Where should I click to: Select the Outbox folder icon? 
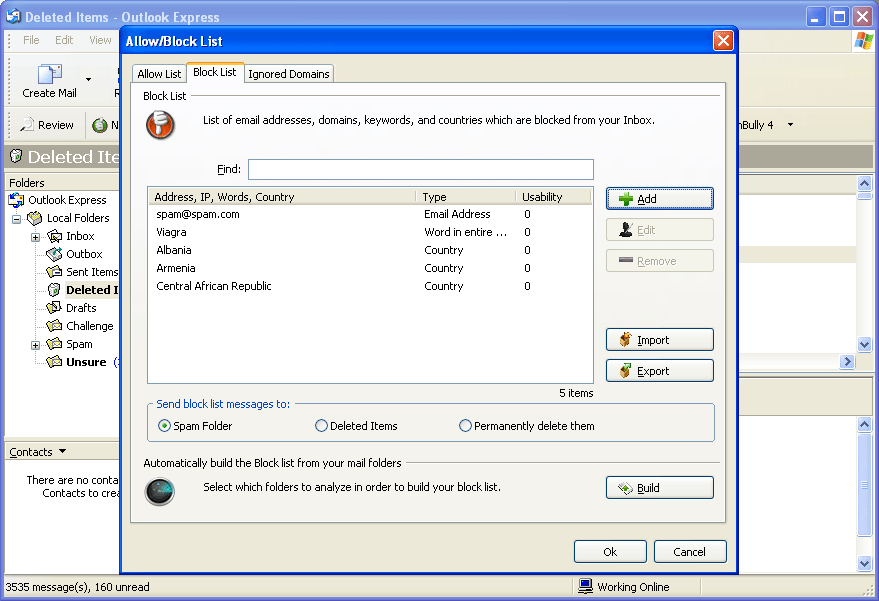tap(54, 254)
